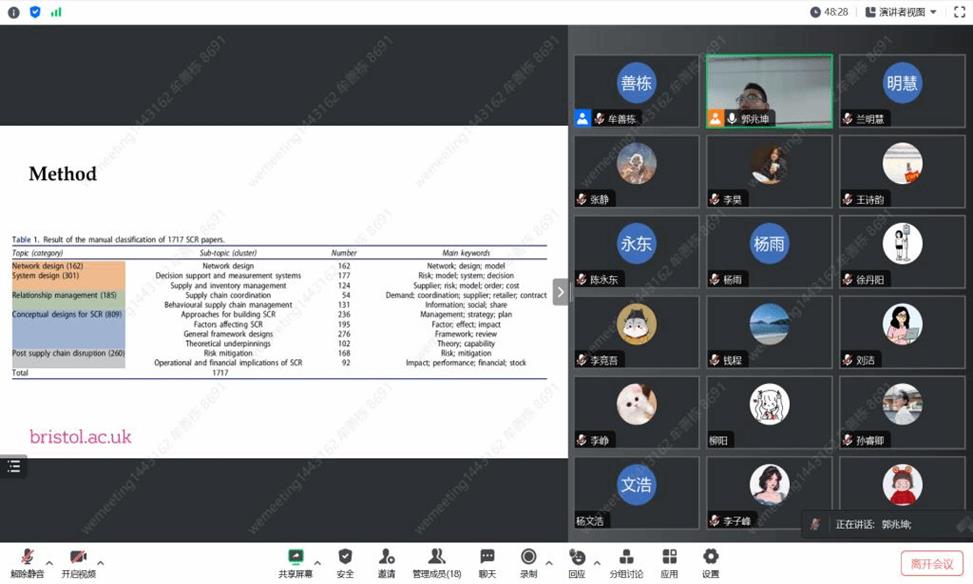Open the 安全 security shield icon

click(345, 558)
